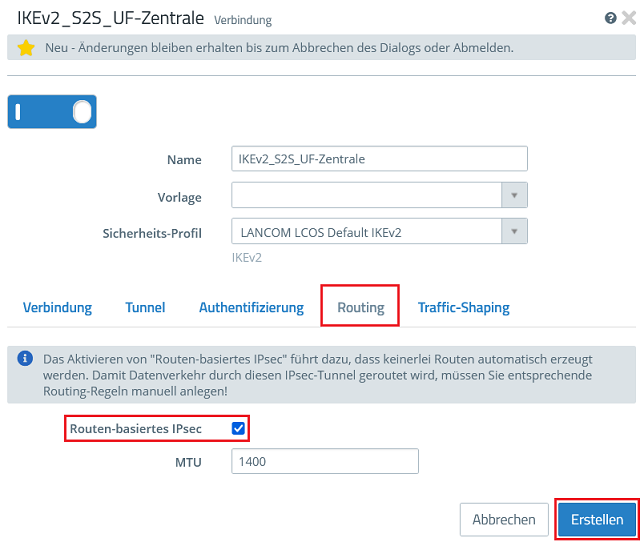The image size is (644, 542).
Task: Click the star icon in the notice banner
Action: (26, 48)
